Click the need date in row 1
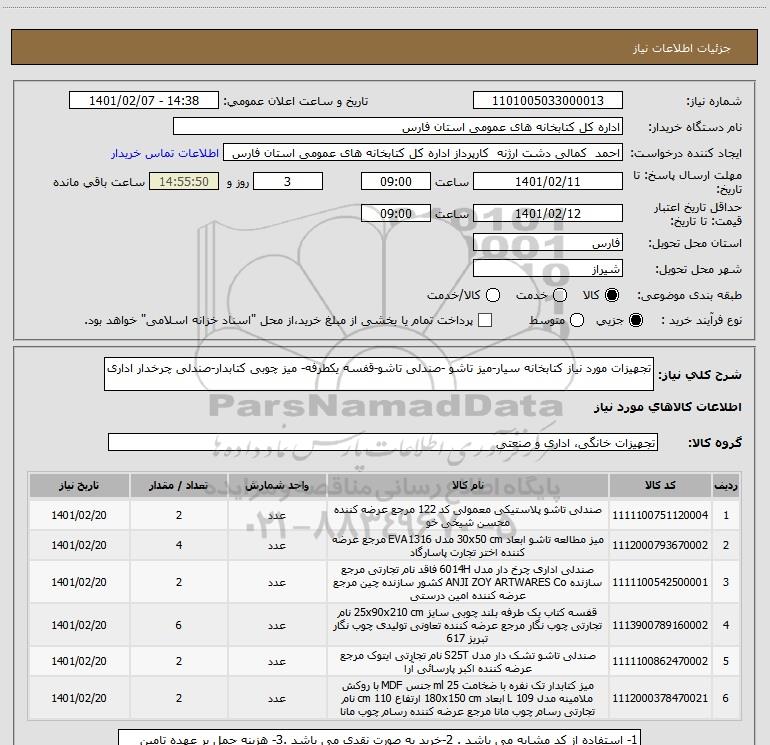 pyautogui.click(x=79, y=515)
